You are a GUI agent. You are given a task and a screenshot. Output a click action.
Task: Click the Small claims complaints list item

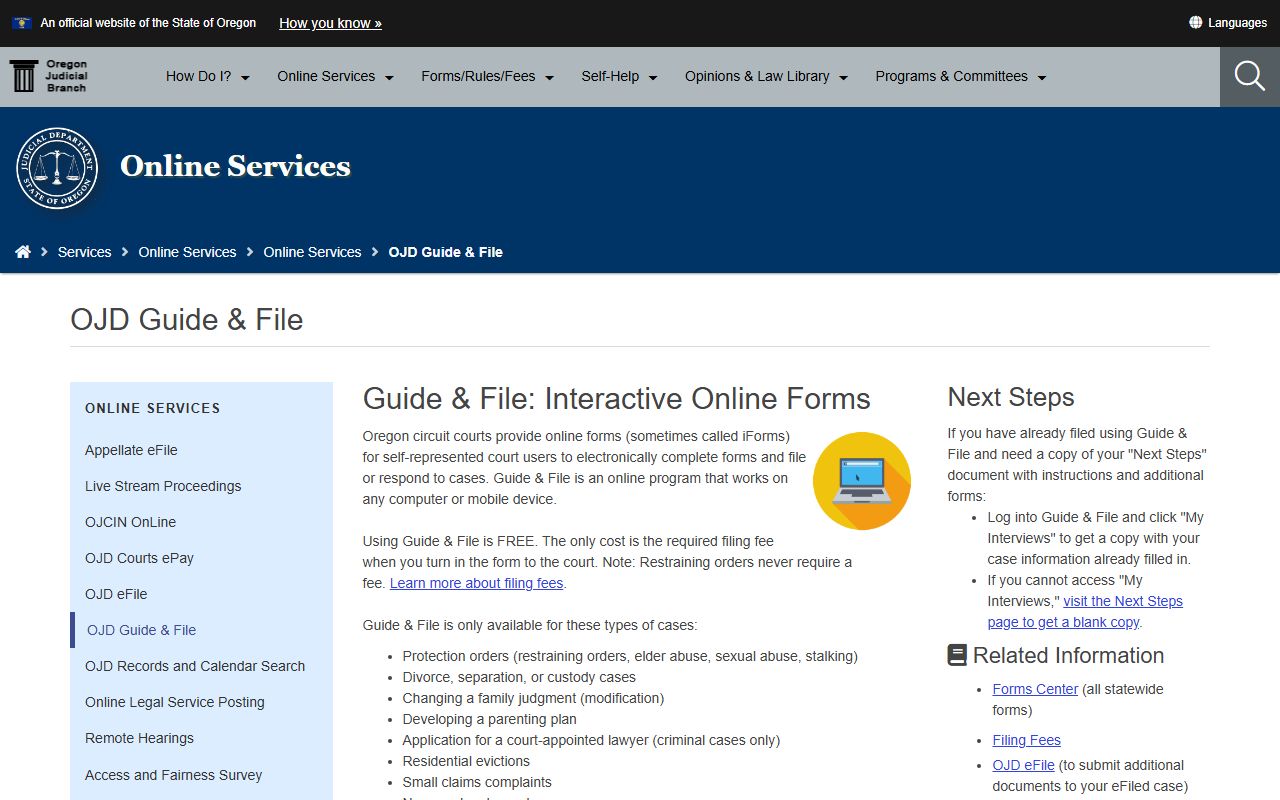477,782
